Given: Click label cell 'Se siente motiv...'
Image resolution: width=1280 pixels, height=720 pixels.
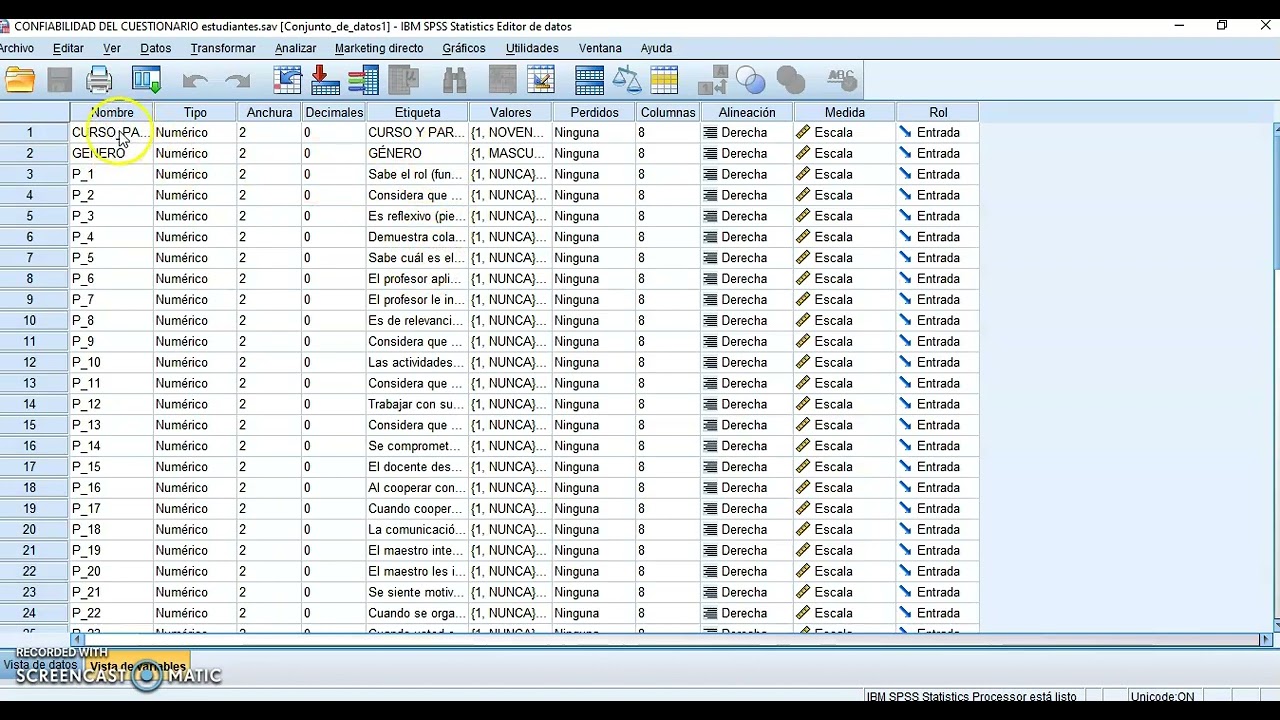Looking at the screenshot, I should click(x=417, y=592).
